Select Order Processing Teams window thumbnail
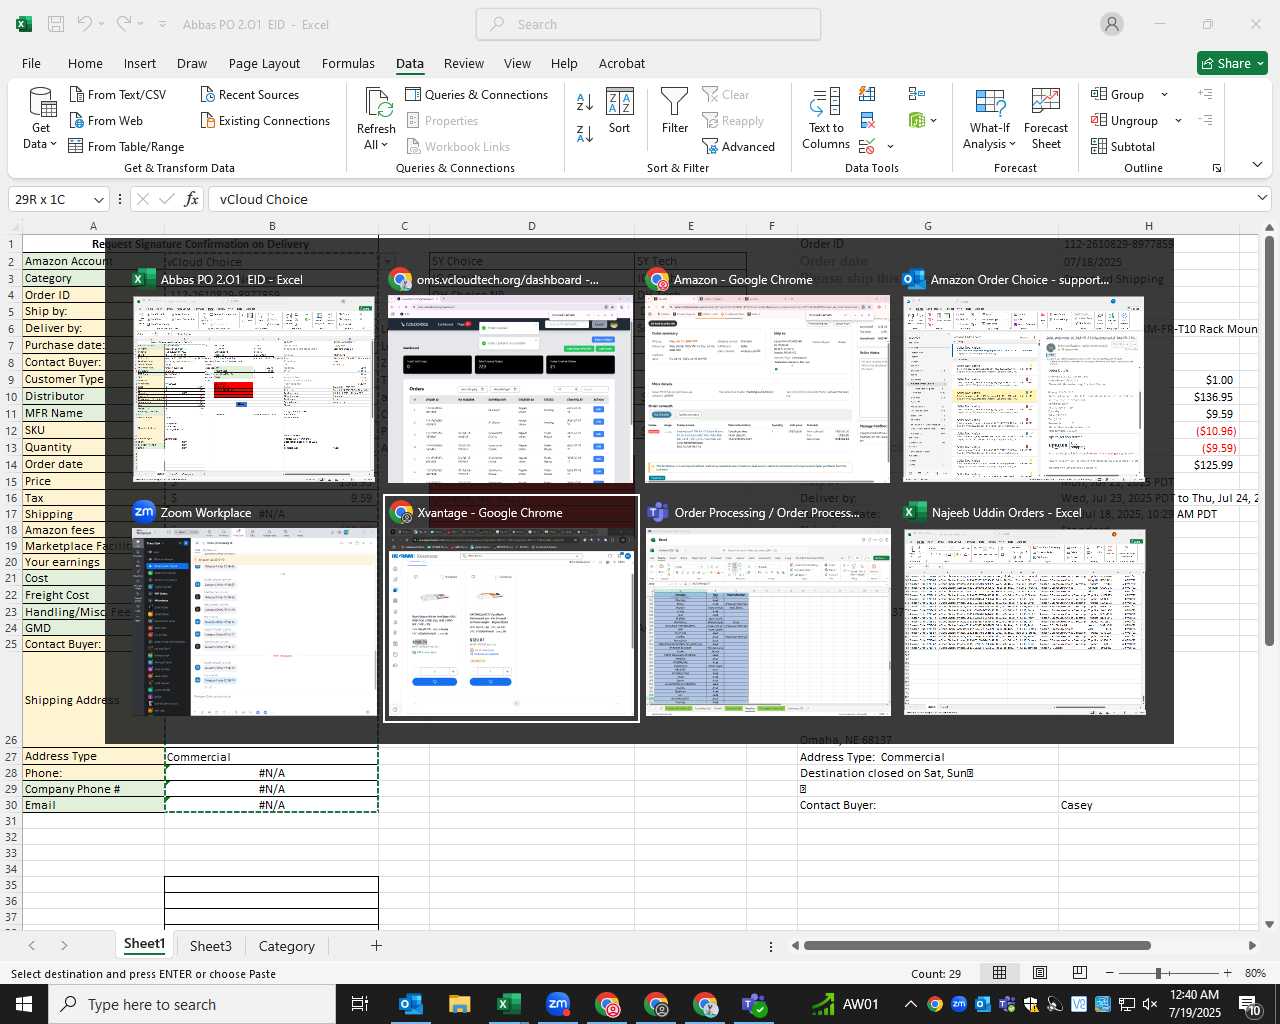 point(768,608)
